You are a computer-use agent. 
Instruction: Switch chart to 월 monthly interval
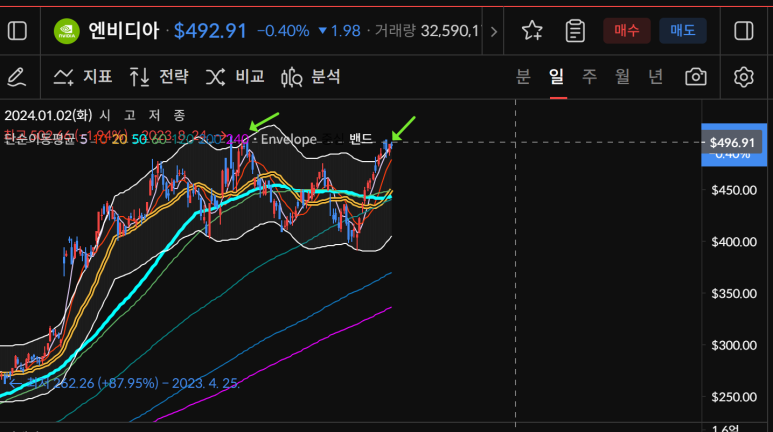pyautogui.click(x=623, y=76)
